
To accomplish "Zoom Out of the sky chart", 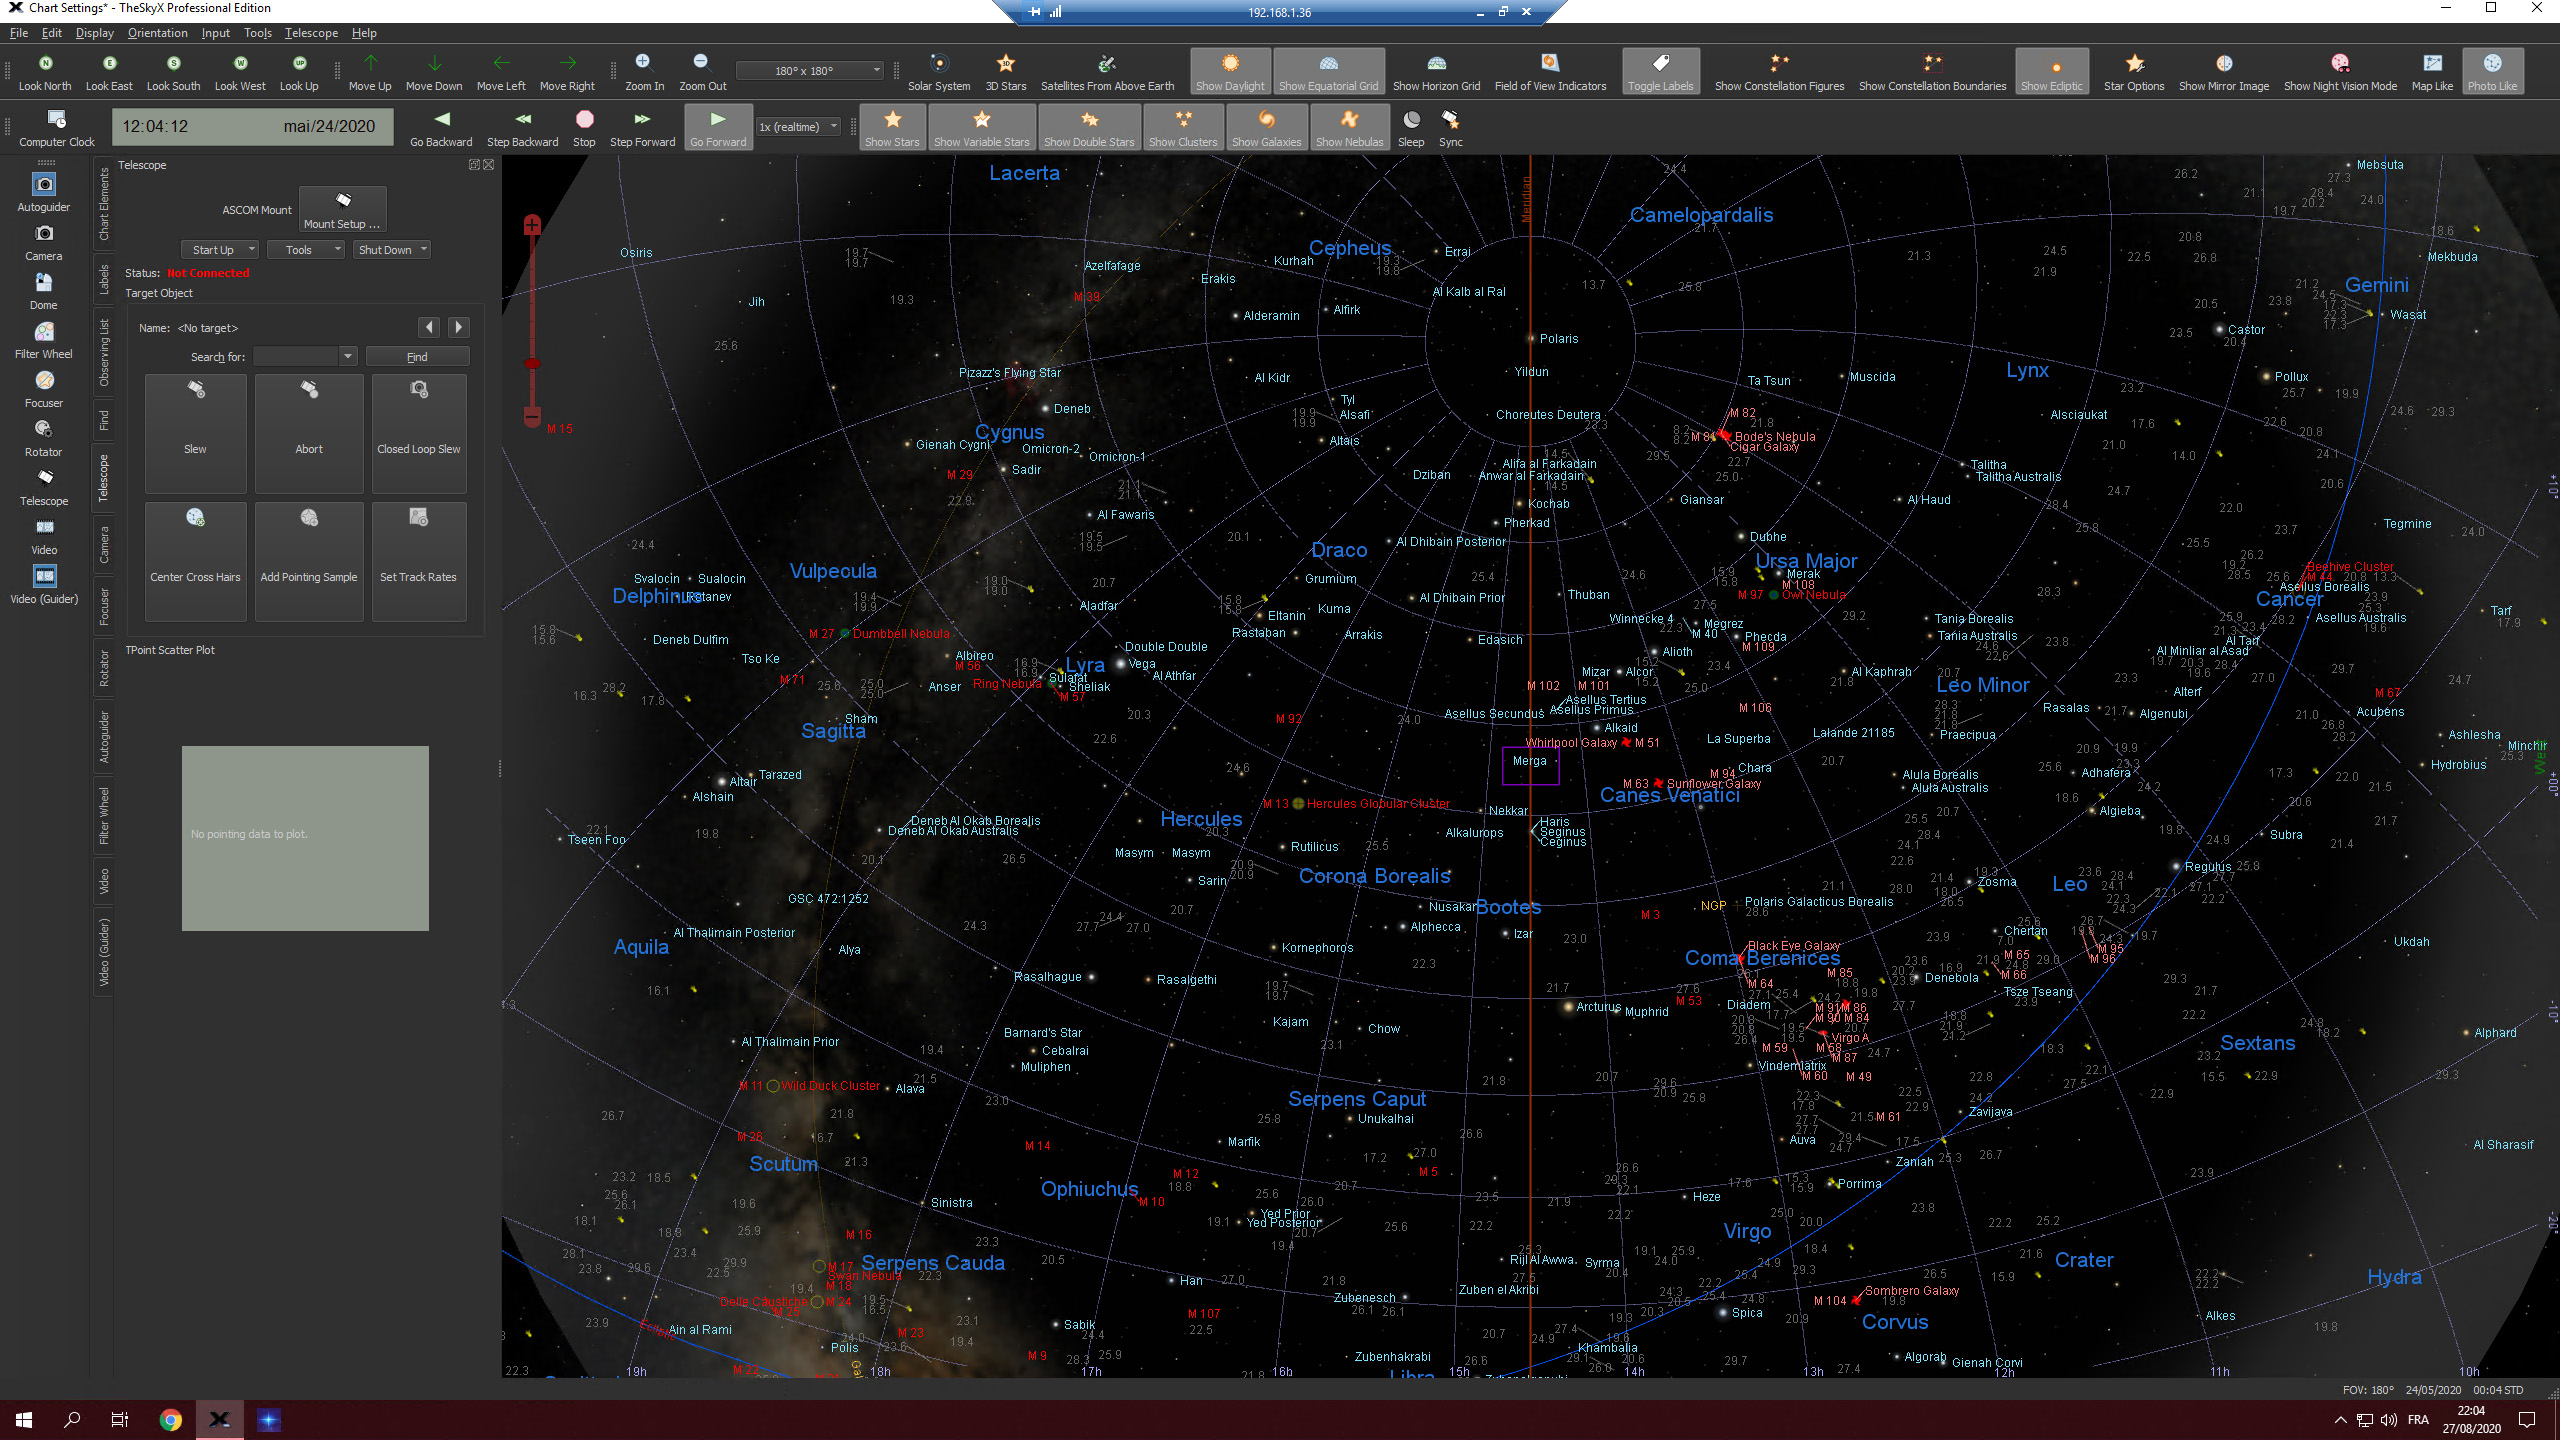I will click(703, 72).
